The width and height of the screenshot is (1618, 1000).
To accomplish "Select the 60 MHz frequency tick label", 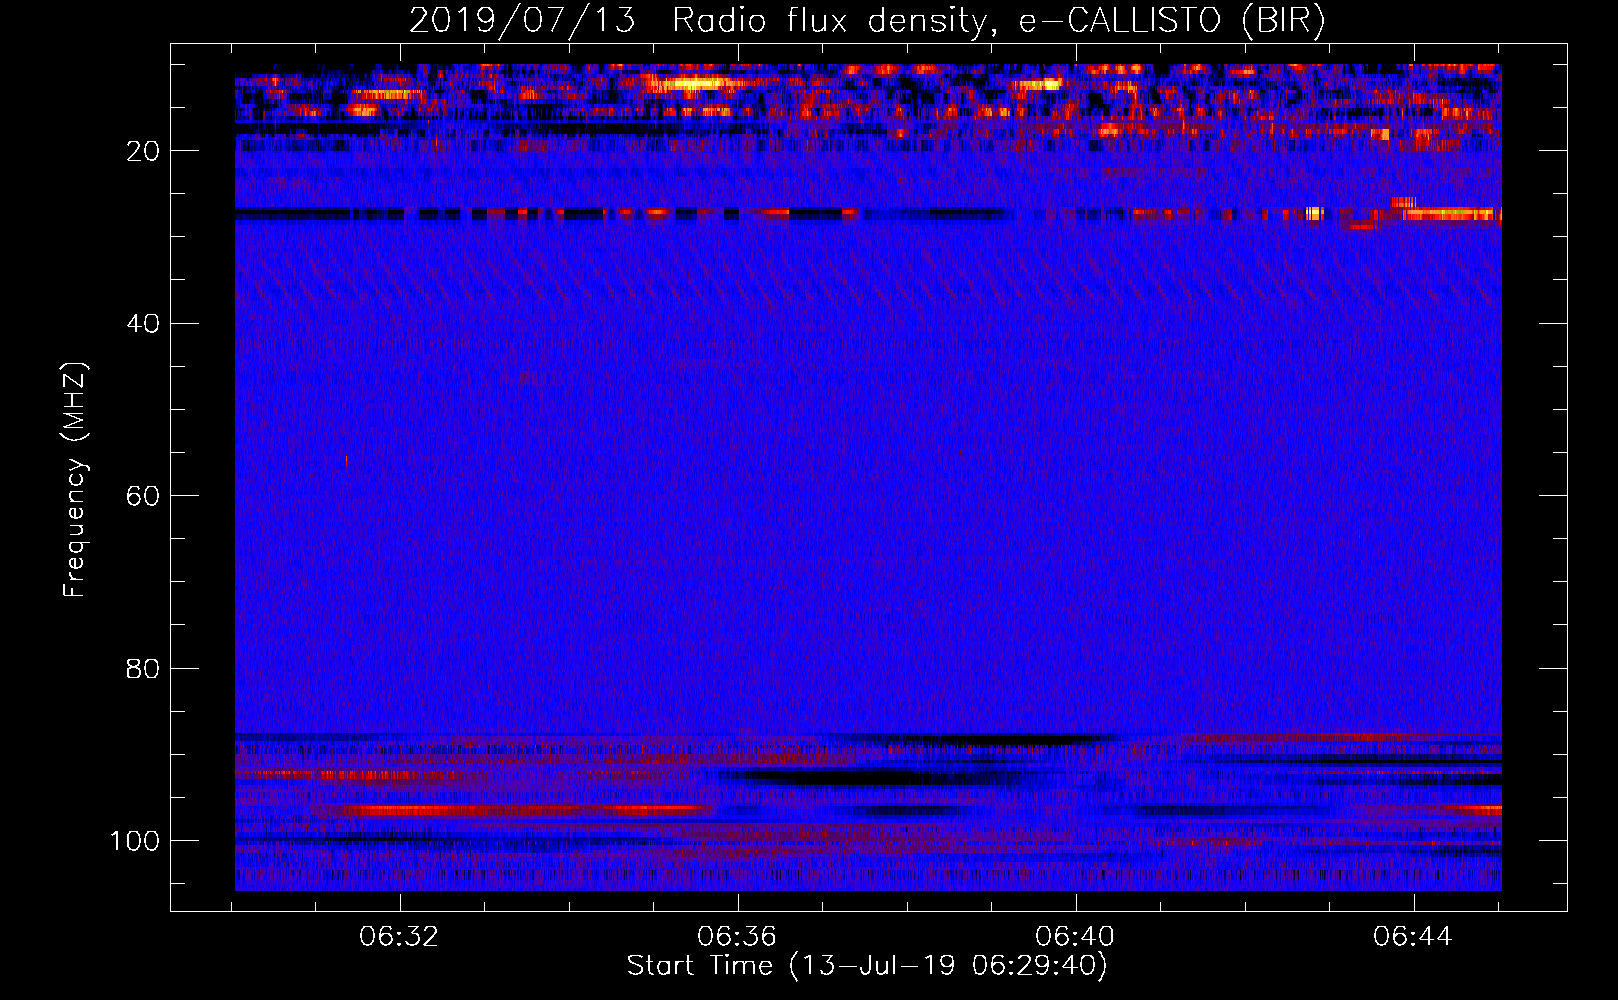I will point(143,496).
